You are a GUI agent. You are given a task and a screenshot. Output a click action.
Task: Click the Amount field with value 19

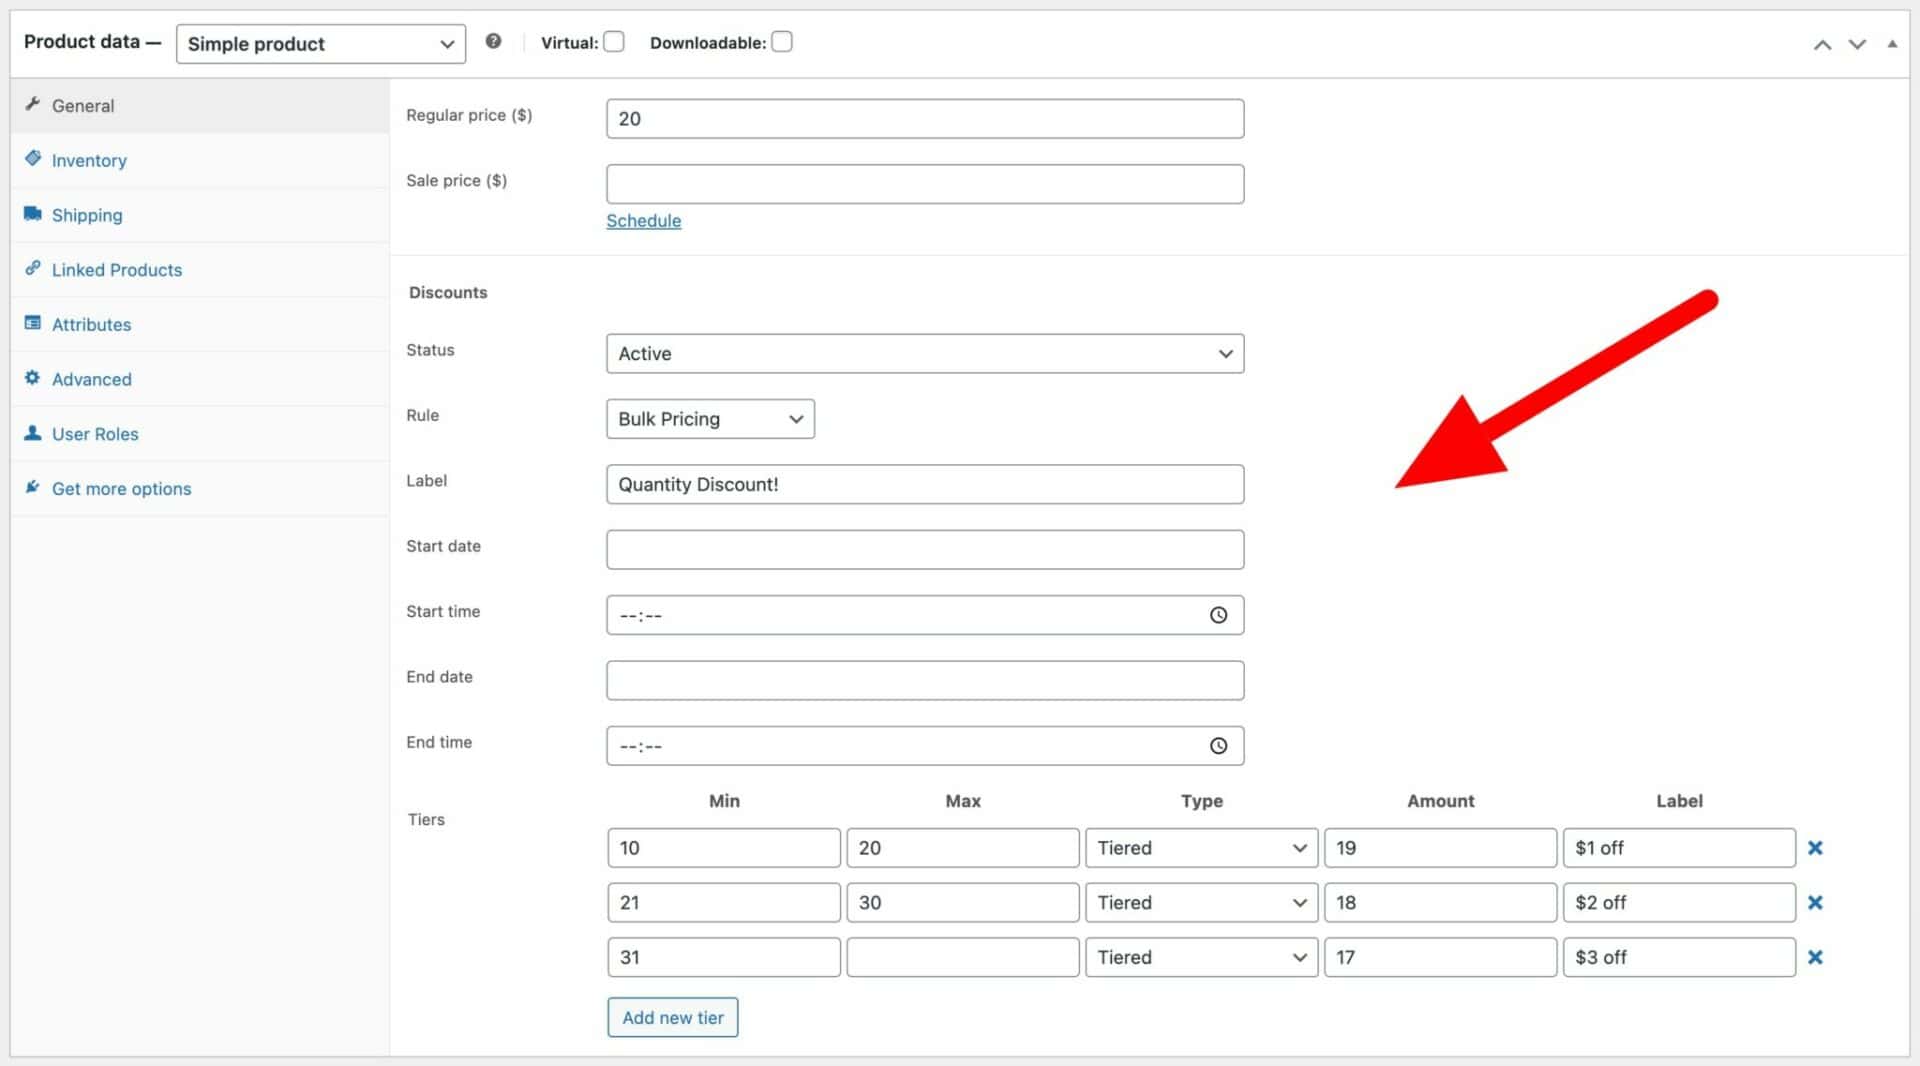click(x=1441, y=848)
